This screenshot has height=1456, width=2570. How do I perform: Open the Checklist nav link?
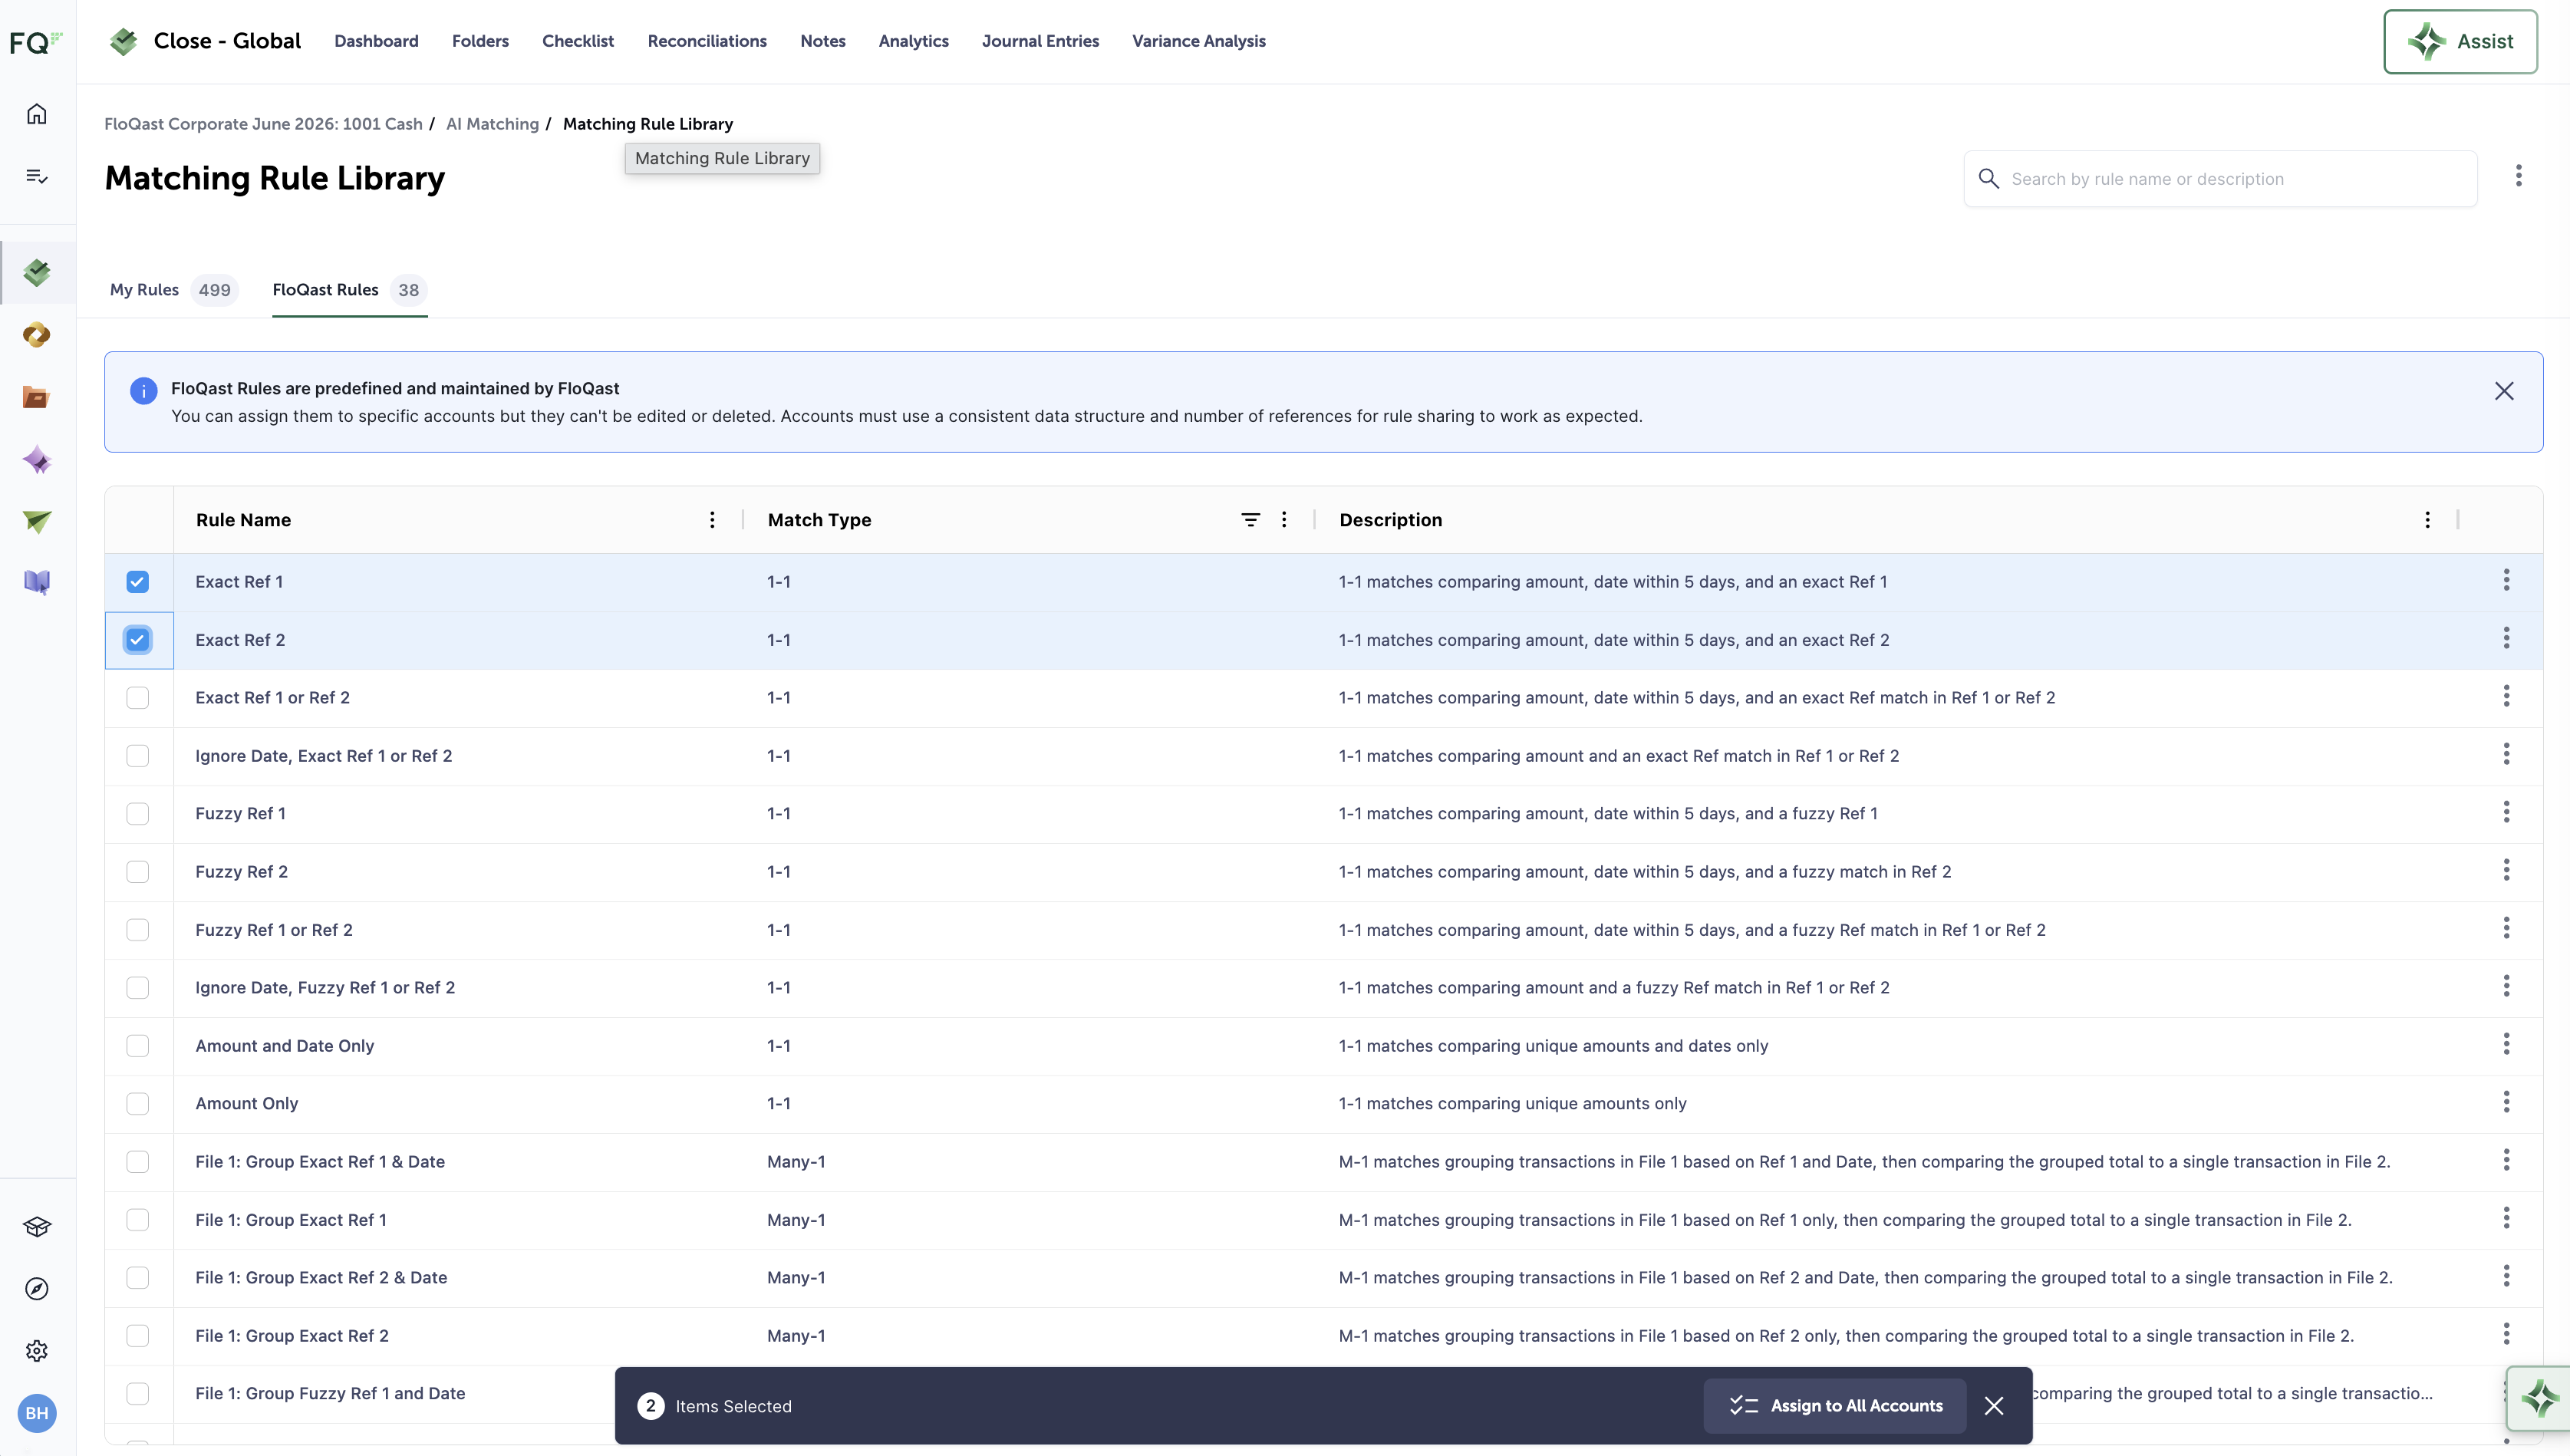pos(578,41)
